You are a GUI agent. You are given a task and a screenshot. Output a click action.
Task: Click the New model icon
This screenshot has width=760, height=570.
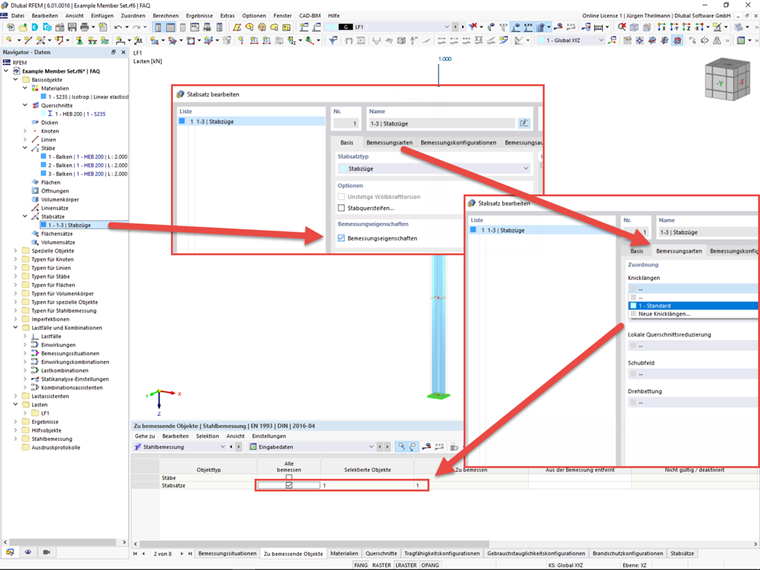pyautogui.click(x=10, y=27)
